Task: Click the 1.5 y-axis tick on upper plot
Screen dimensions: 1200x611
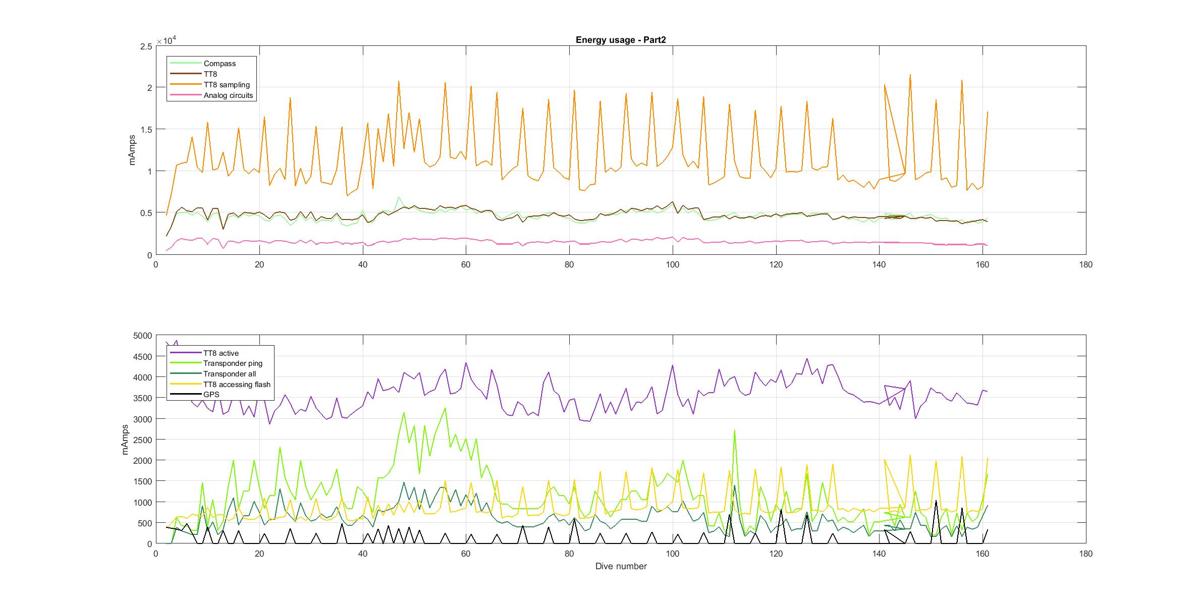Action: (x=145, y=130)
